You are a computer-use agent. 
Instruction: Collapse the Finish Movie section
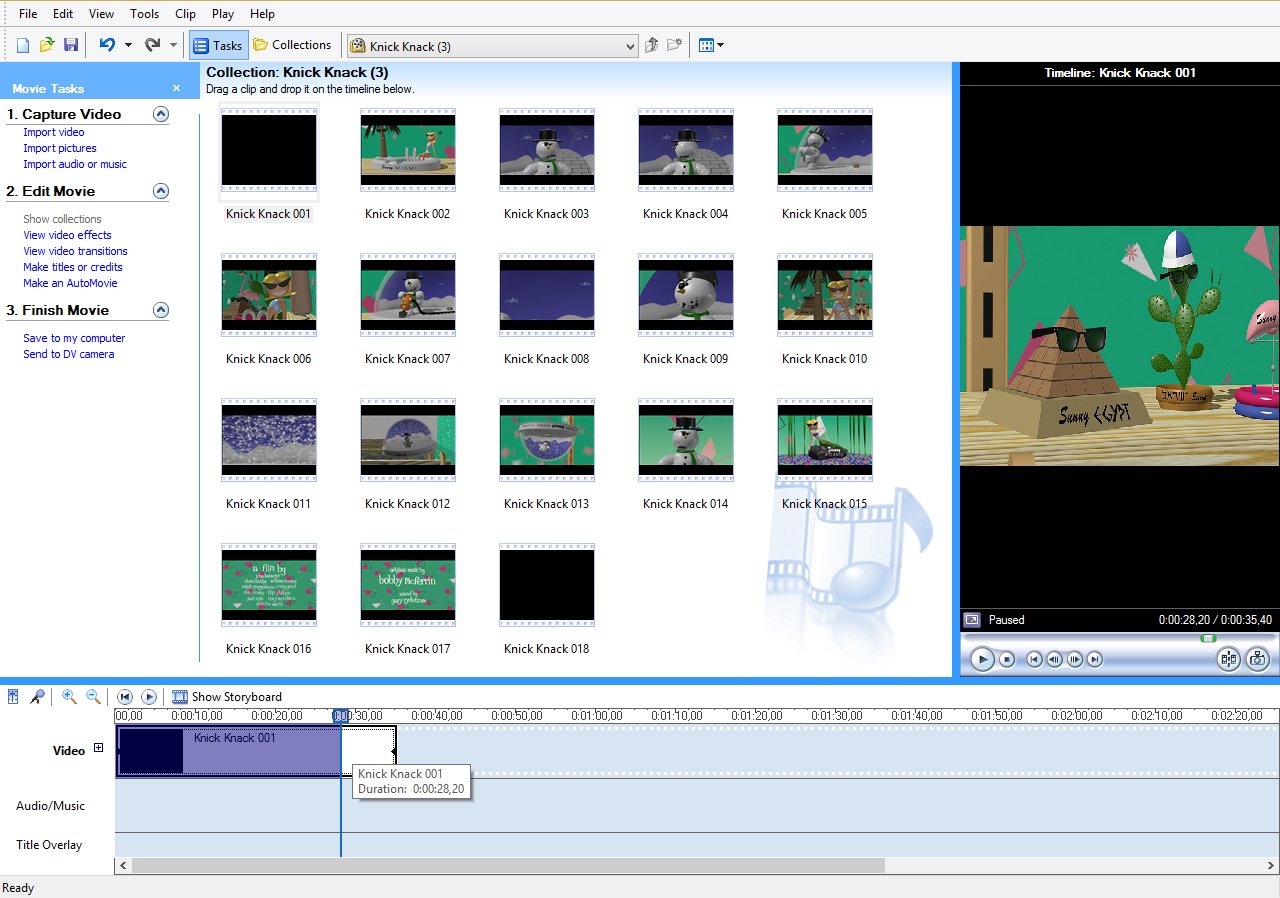pos(161,310)
